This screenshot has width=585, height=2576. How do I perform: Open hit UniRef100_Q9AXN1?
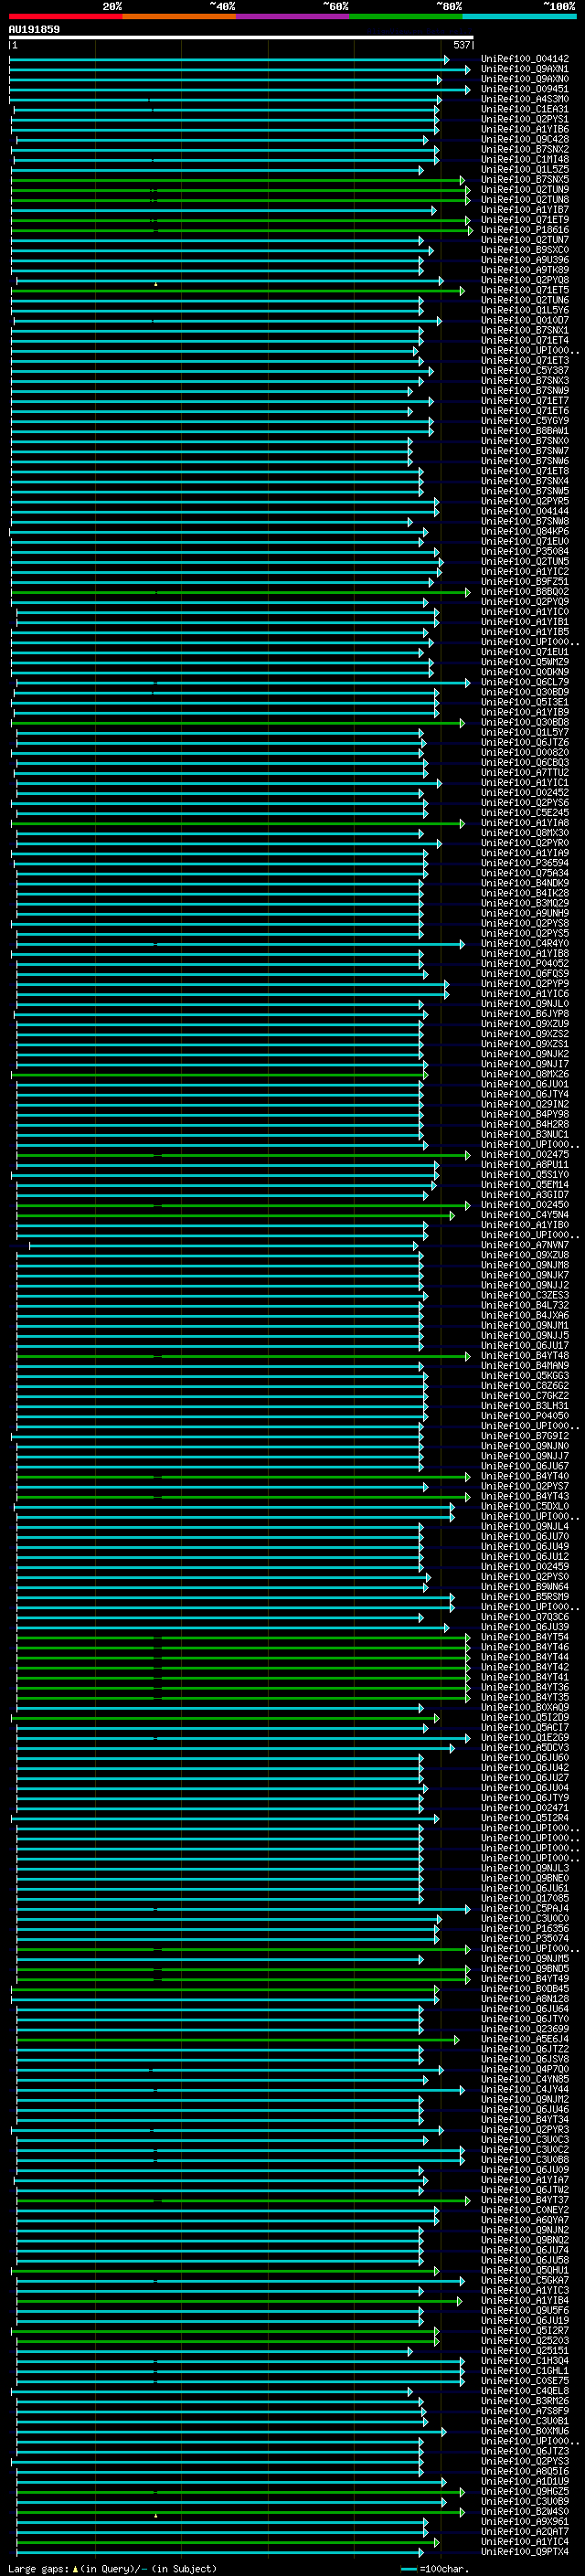(525, 69)
